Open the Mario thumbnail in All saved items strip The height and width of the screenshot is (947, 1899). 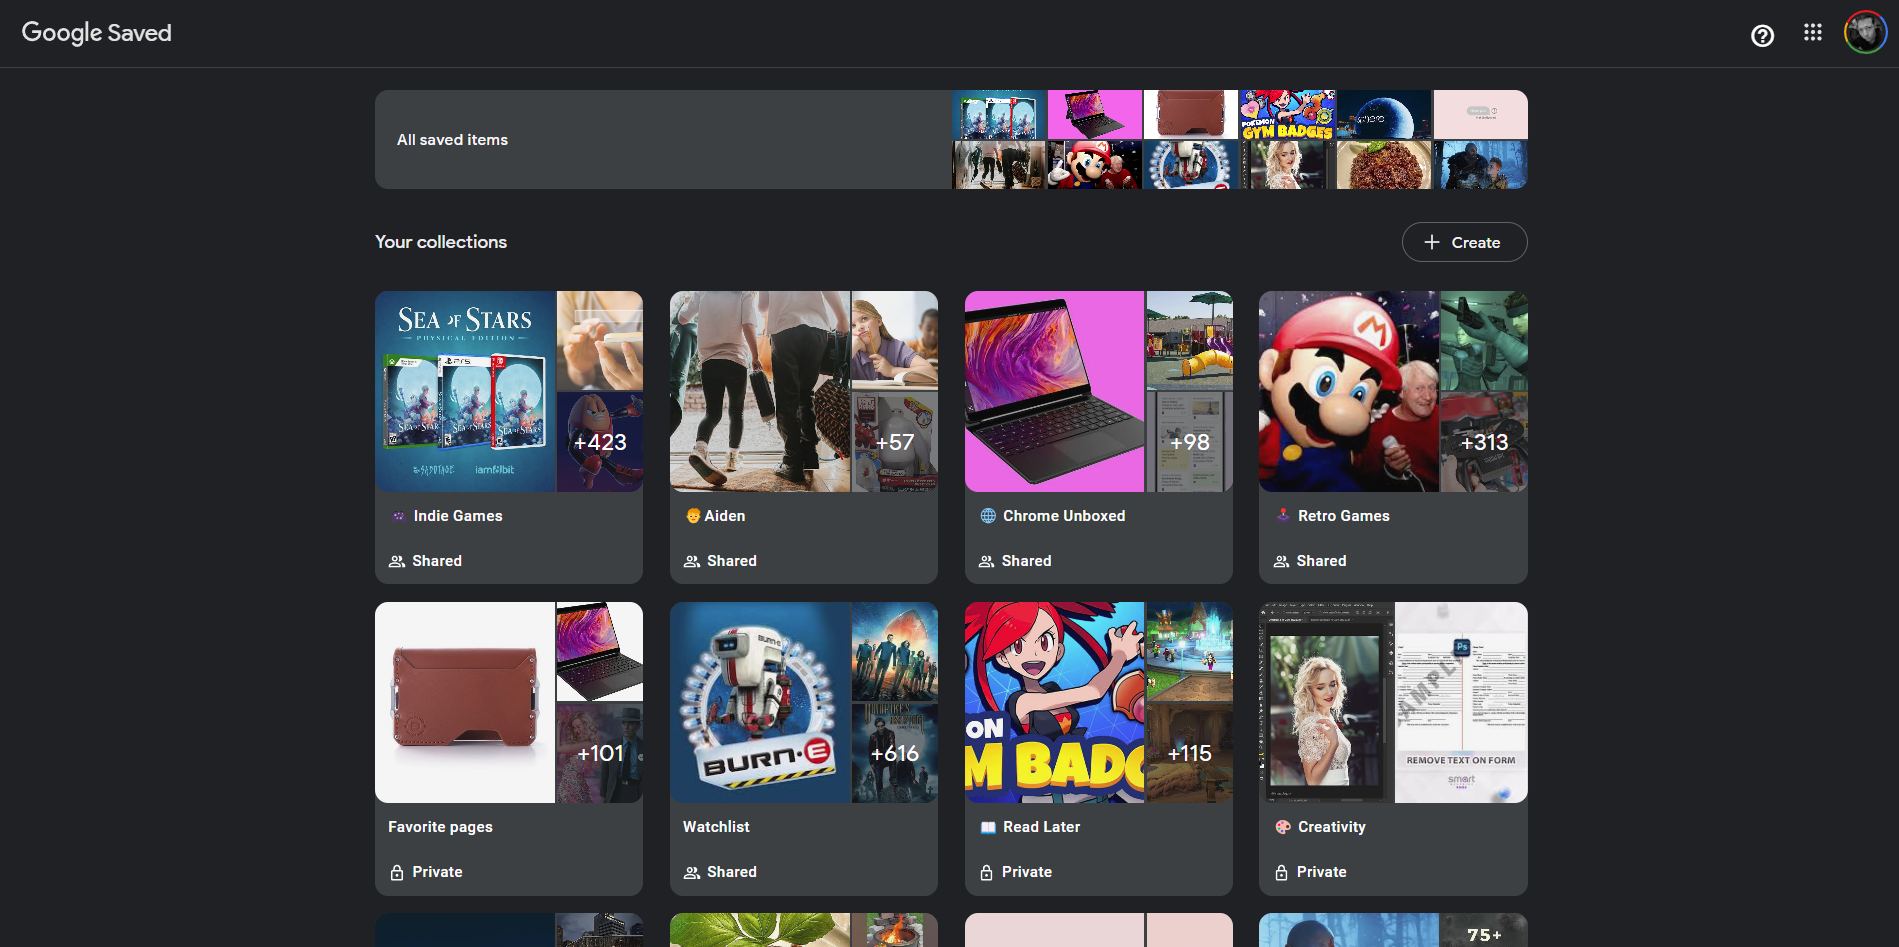pyautogui.click(x=1094, y=165)
